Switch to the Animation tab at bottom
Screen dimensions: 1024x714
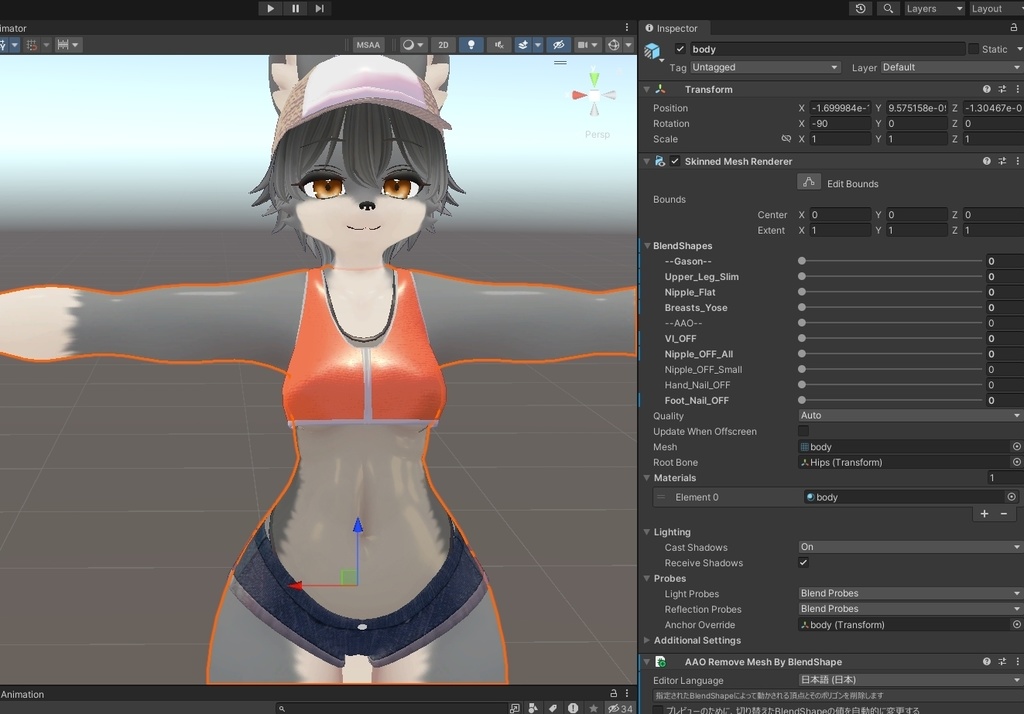tap(23, 694)
